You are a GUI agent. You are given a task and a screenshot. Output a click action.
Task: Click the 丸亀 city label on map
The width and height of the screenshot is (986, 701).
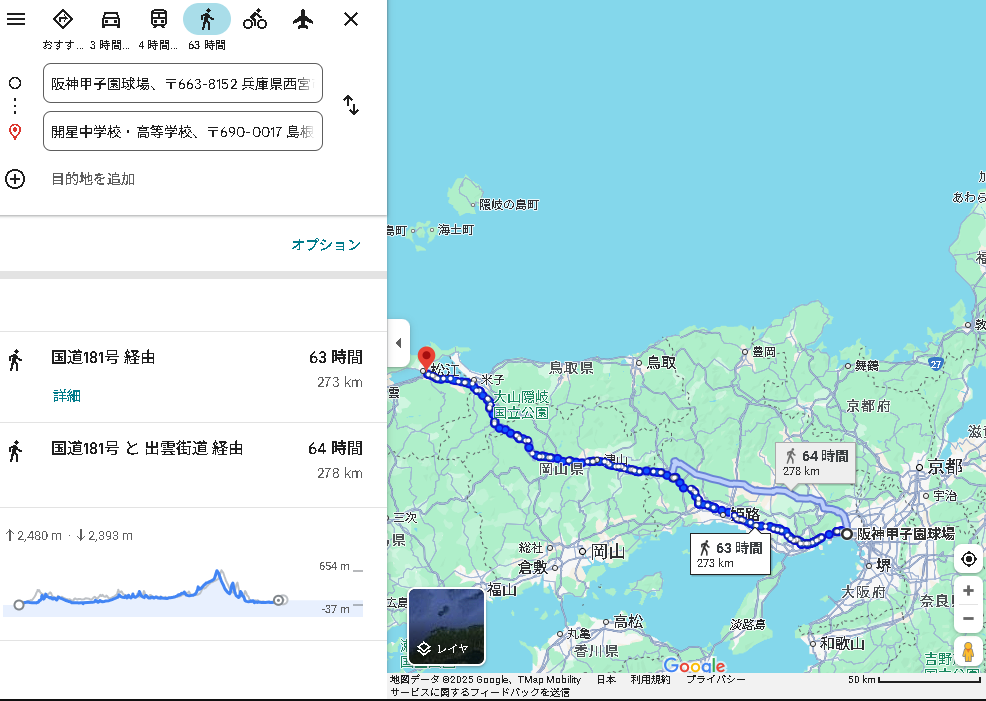pos(579,634)
